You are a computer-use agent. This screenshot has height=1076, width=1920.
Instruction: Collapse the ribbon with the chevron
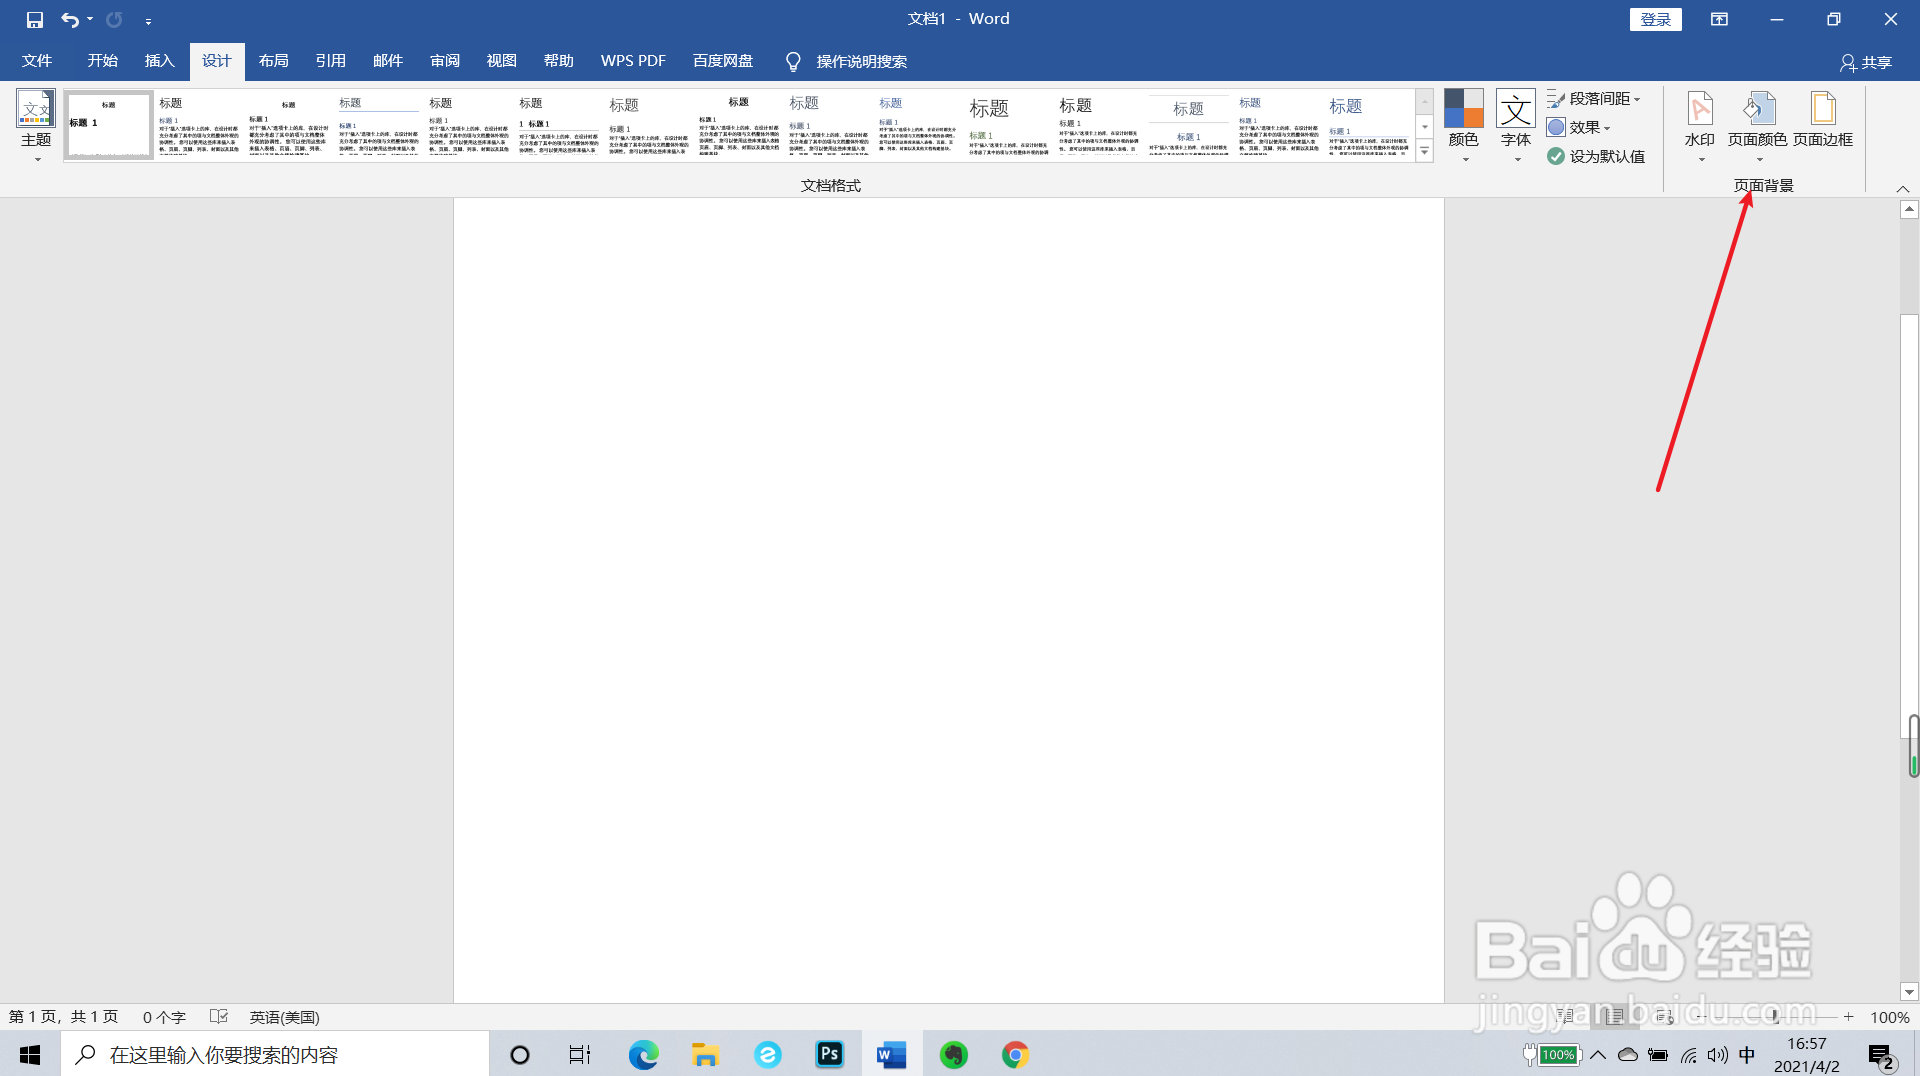1903,188
